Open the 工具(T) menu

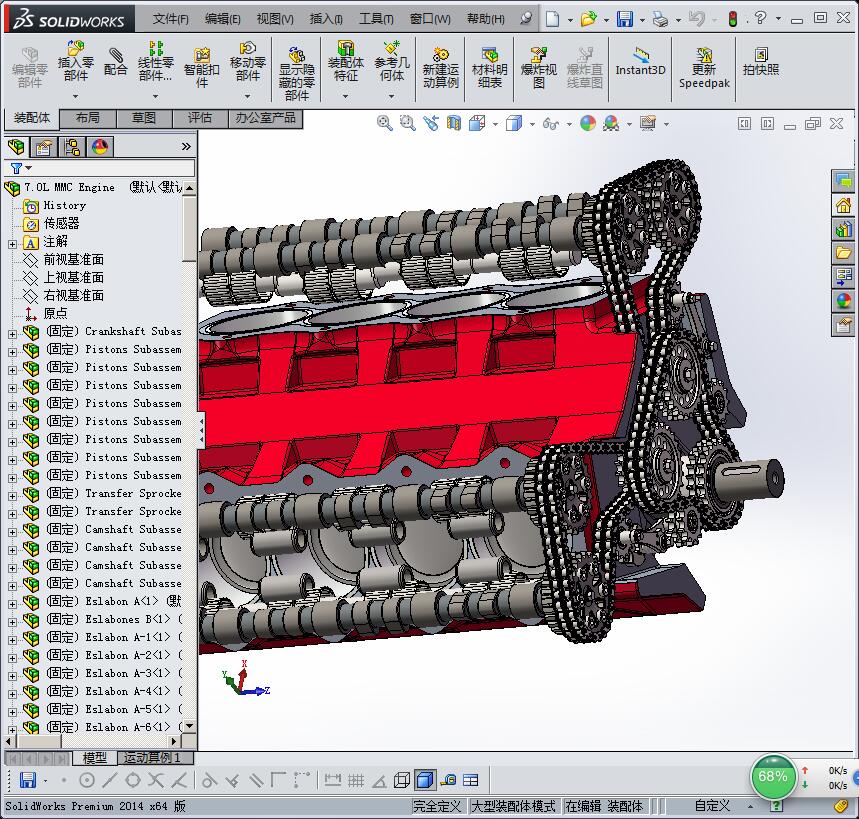coord(376,18)
